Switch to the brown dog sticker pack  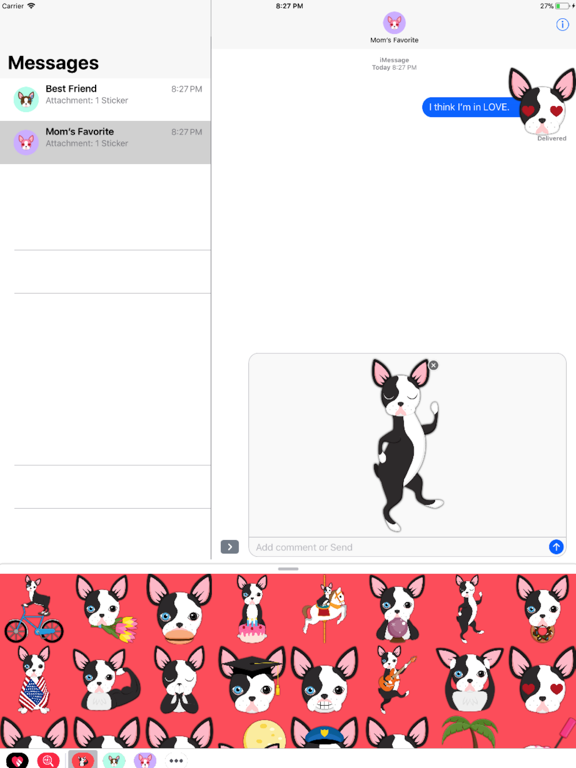click(x=114, y=760)
